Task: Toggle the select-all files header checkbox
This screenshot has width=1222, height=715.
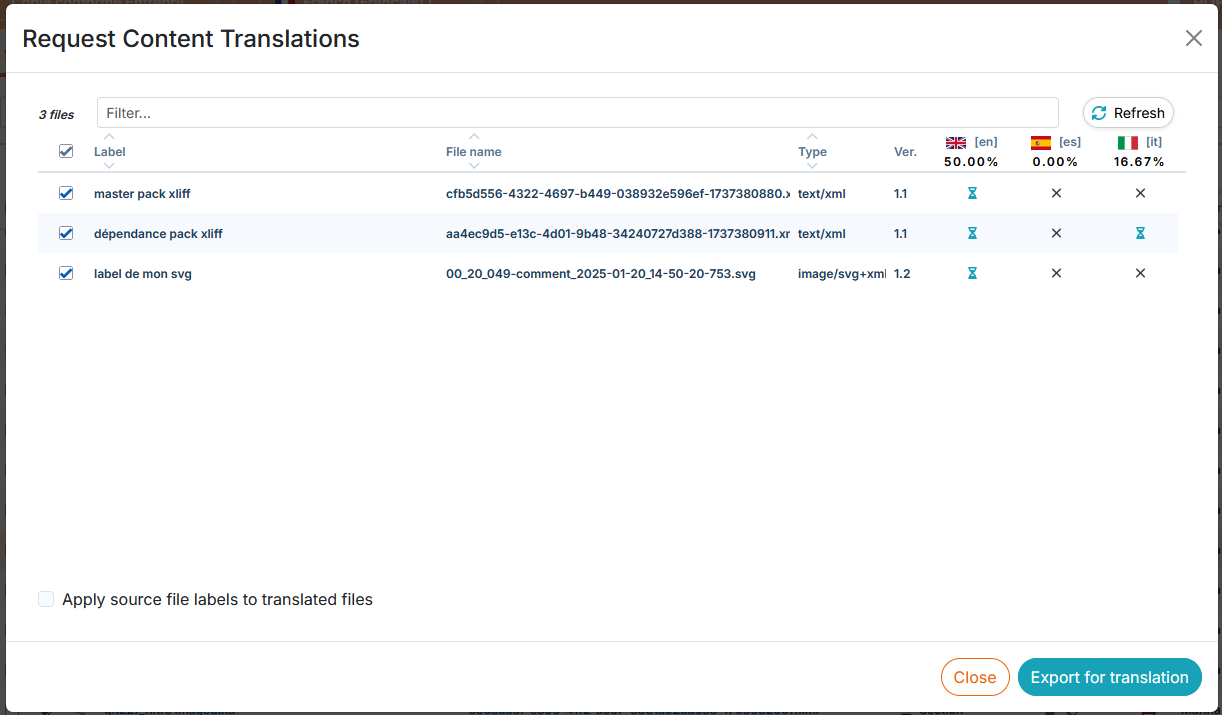Action: tap(66, 151)
